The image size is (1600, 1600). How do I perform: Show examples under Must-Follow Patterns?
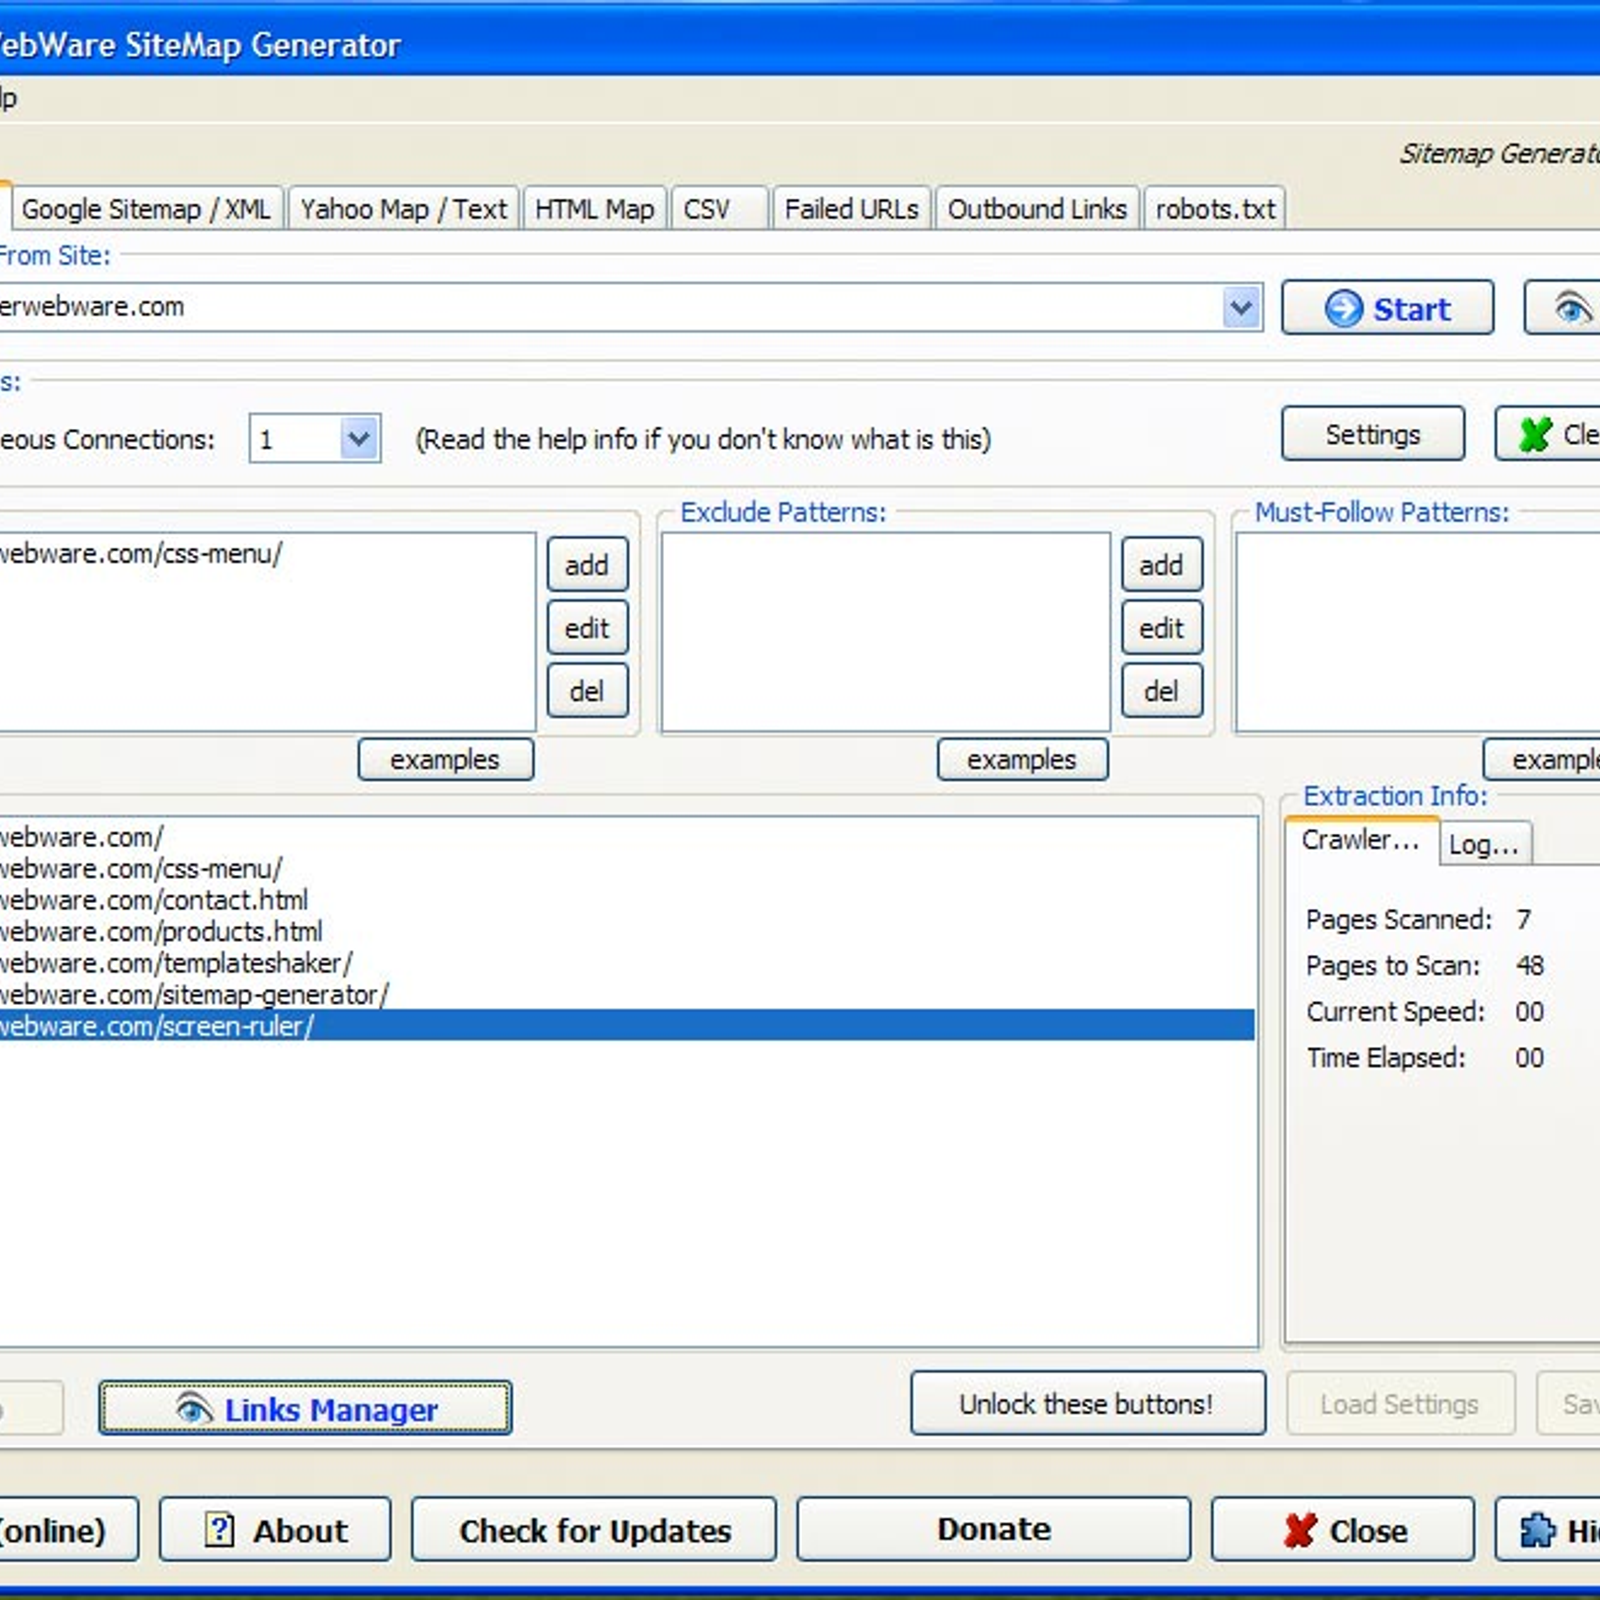coord(1542,760)
